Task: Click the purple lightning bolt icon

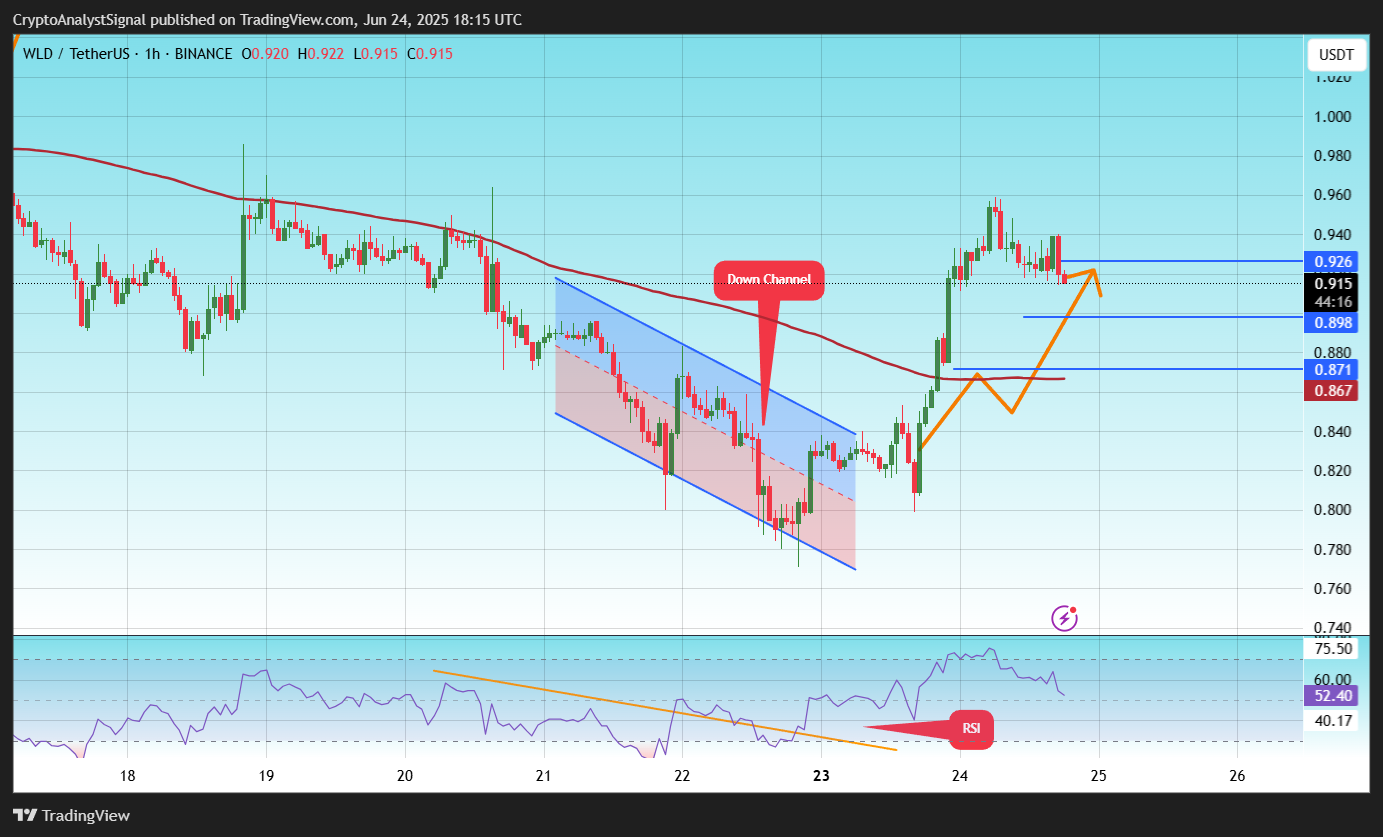Action: pyautogui.click(x=1065, y=618)
